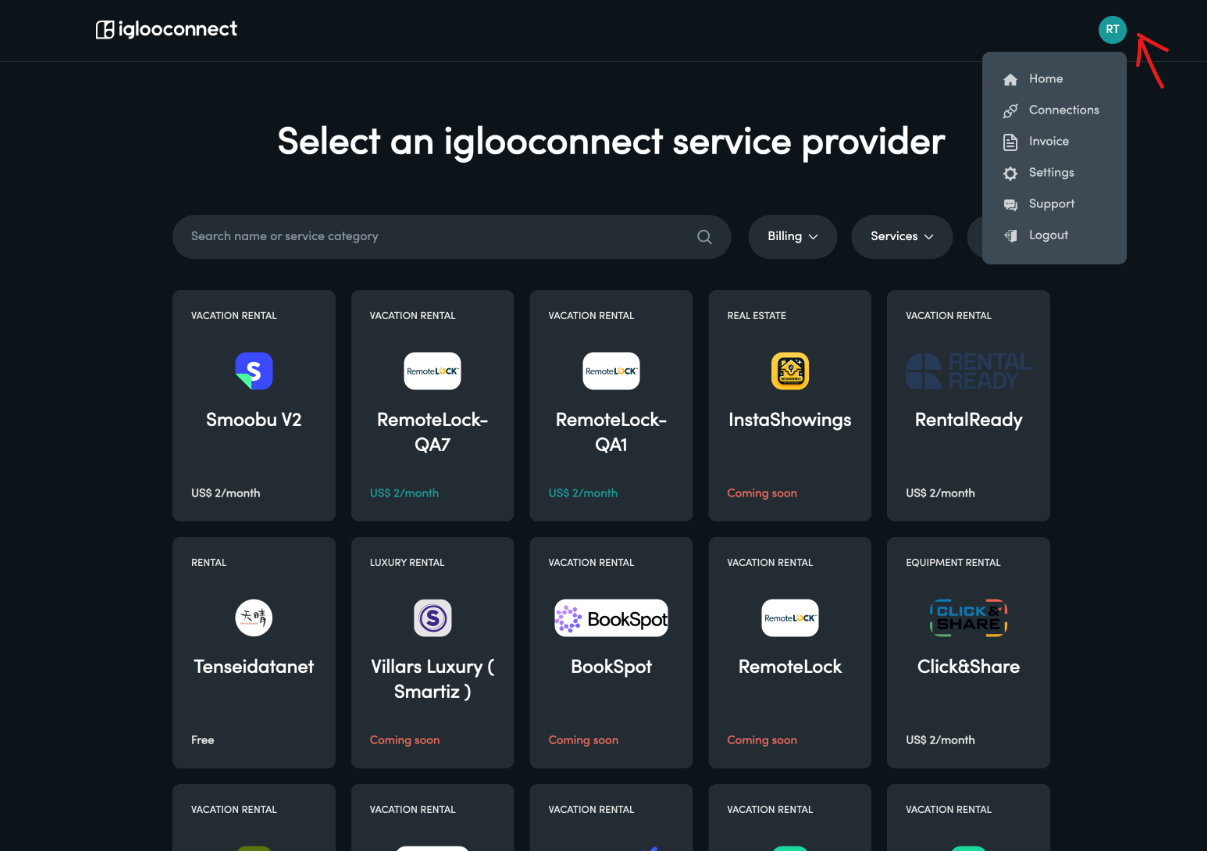
Task: Click the Smoobu V2 logo
Action: click(x=254, y=371)
